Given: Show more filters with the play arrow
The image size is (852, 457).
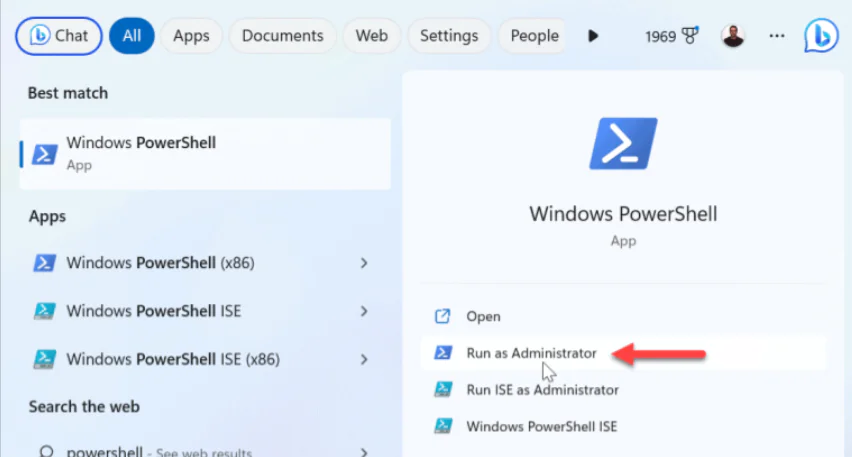Looking at the screenshot, I should (593, 36).
